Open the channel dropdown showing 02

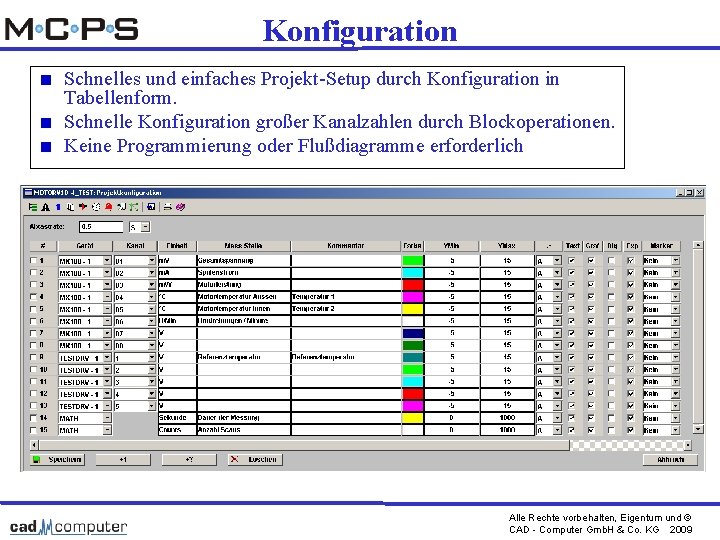152,273
